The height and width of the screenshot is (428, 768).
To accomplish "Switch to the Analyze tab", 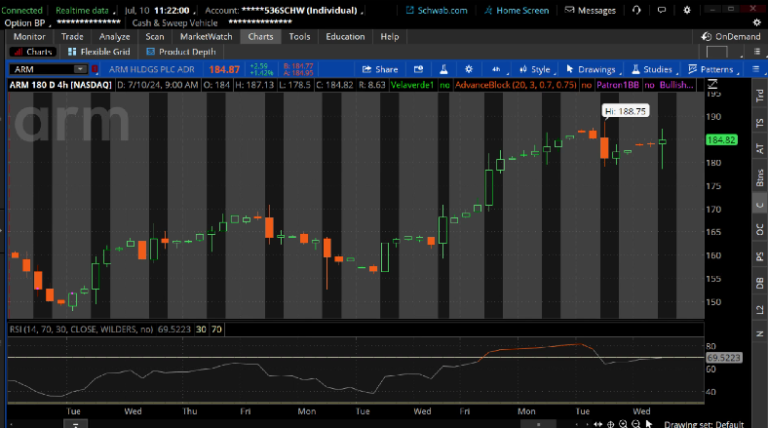I will tap(114, 37).
